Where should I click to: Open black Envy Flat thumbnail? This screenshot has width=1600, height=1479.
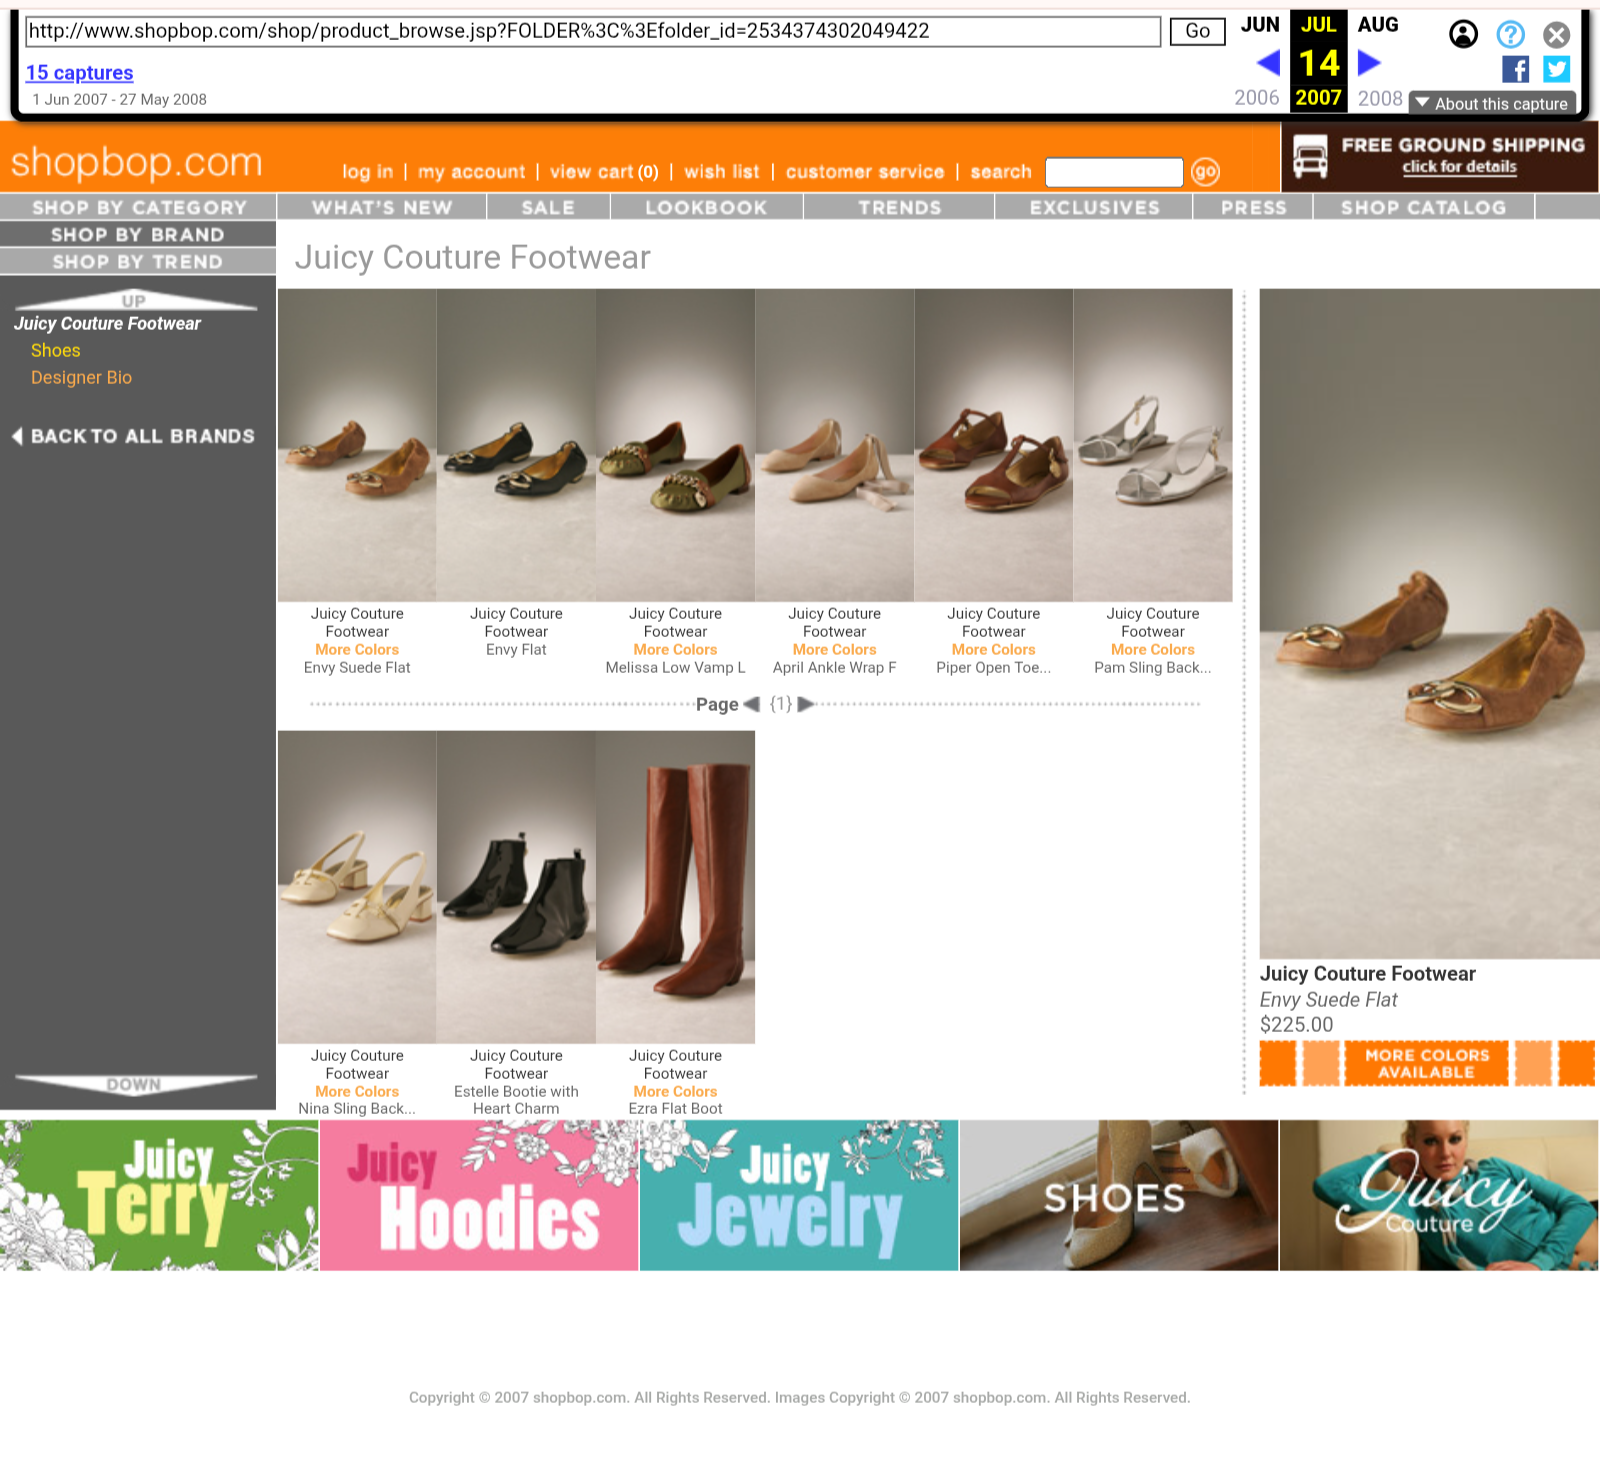(x=516, y=445)
